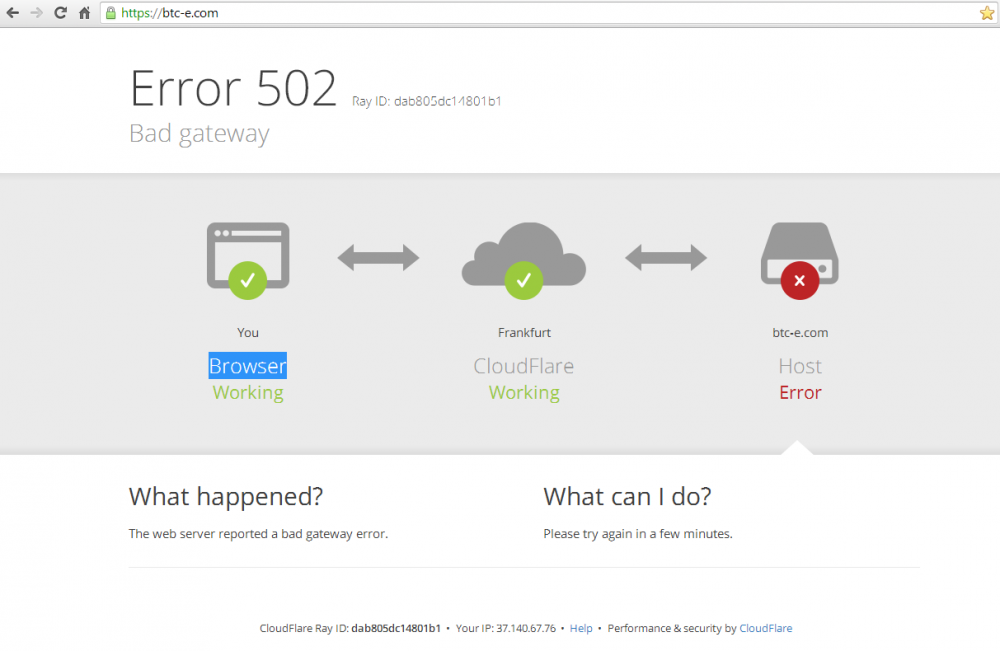Click 'Please try again in a few minutes.'
Screen dimensions: 1000x651
tap(638, 534)
